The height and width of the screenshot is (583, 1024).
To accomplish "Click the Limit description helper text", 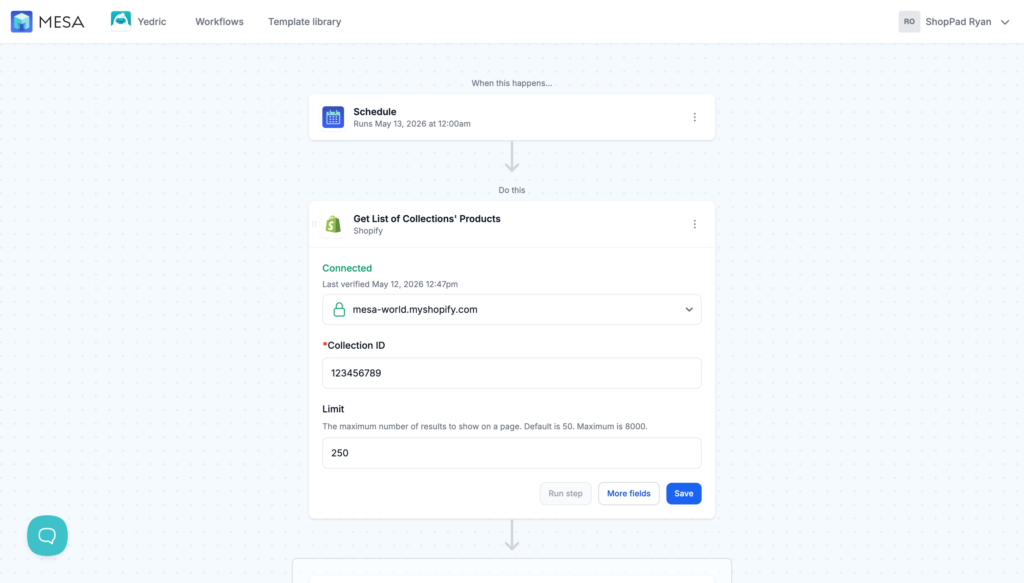I will click(485, 426).
